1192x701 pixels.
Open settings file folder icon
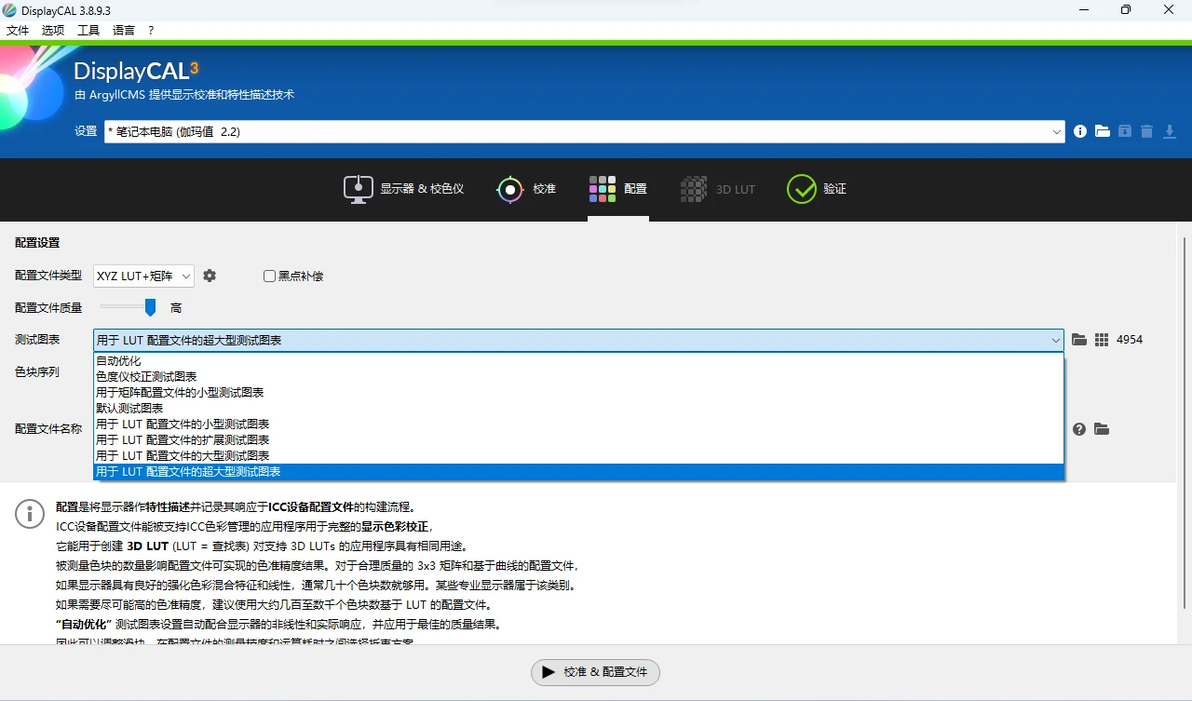(1102, 132)
